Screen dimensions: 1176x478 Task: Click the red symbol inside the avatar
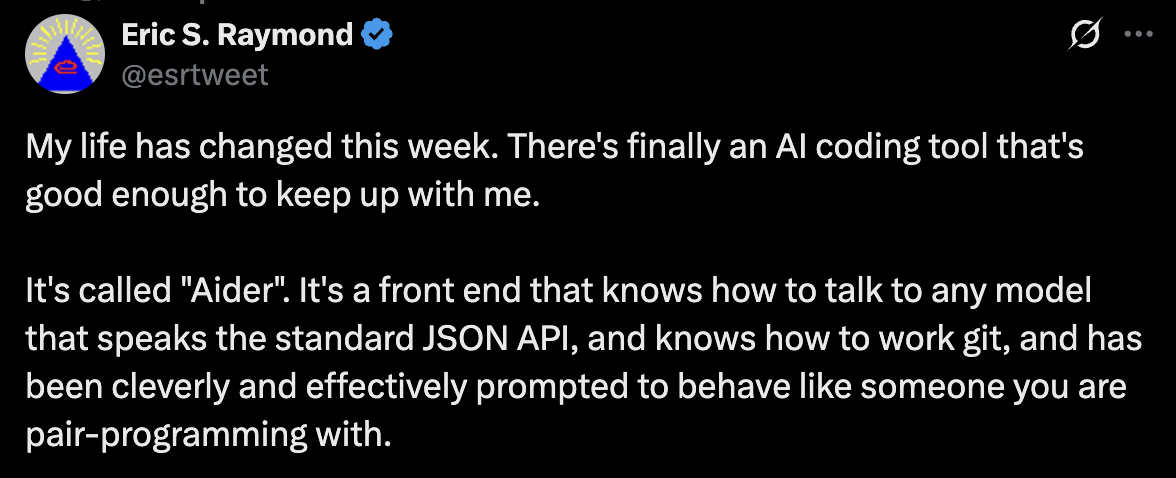coord(64,67)
